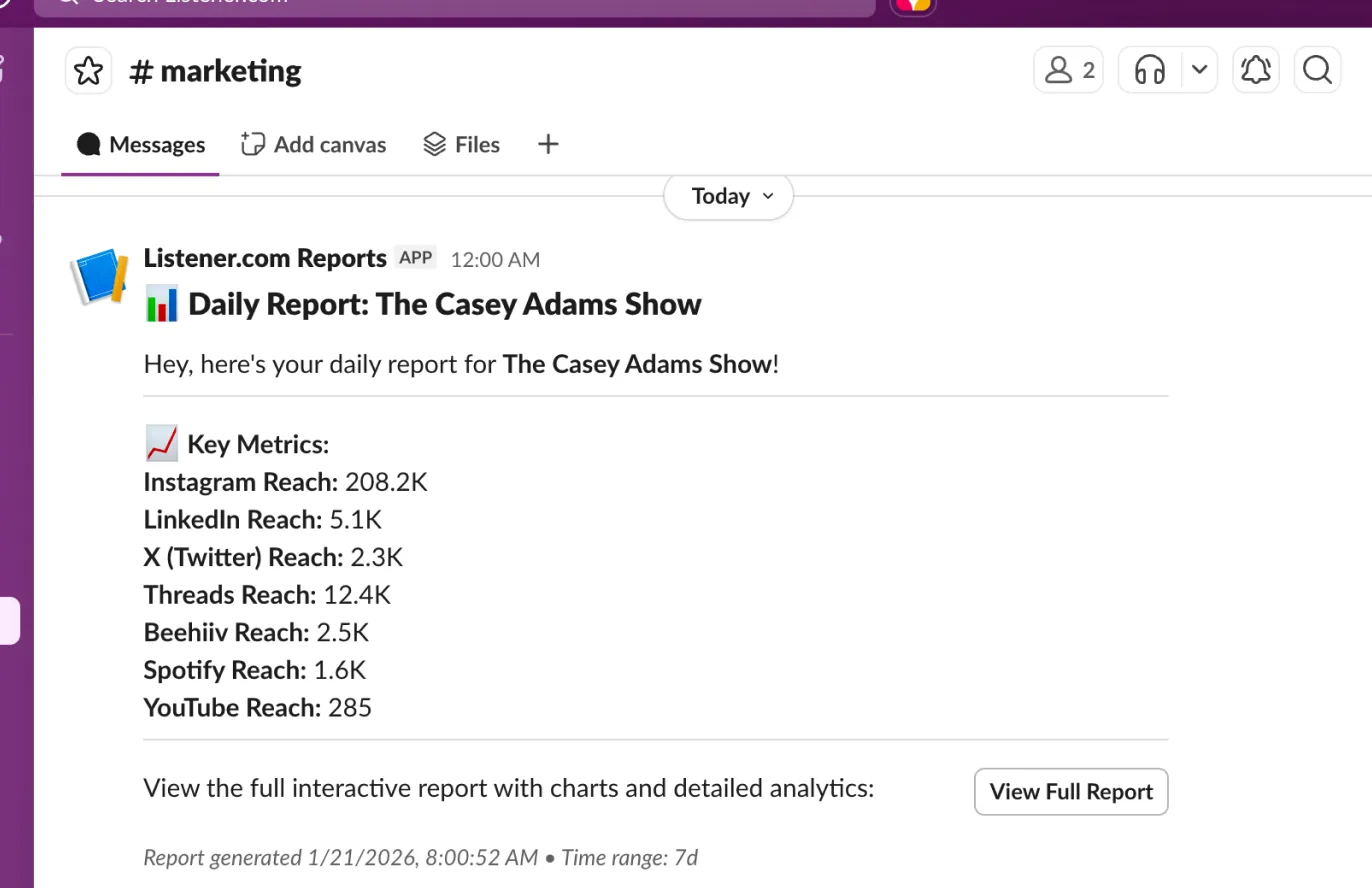
Task: Open Listener.com Reports sender name
Action: coord(265,258)
